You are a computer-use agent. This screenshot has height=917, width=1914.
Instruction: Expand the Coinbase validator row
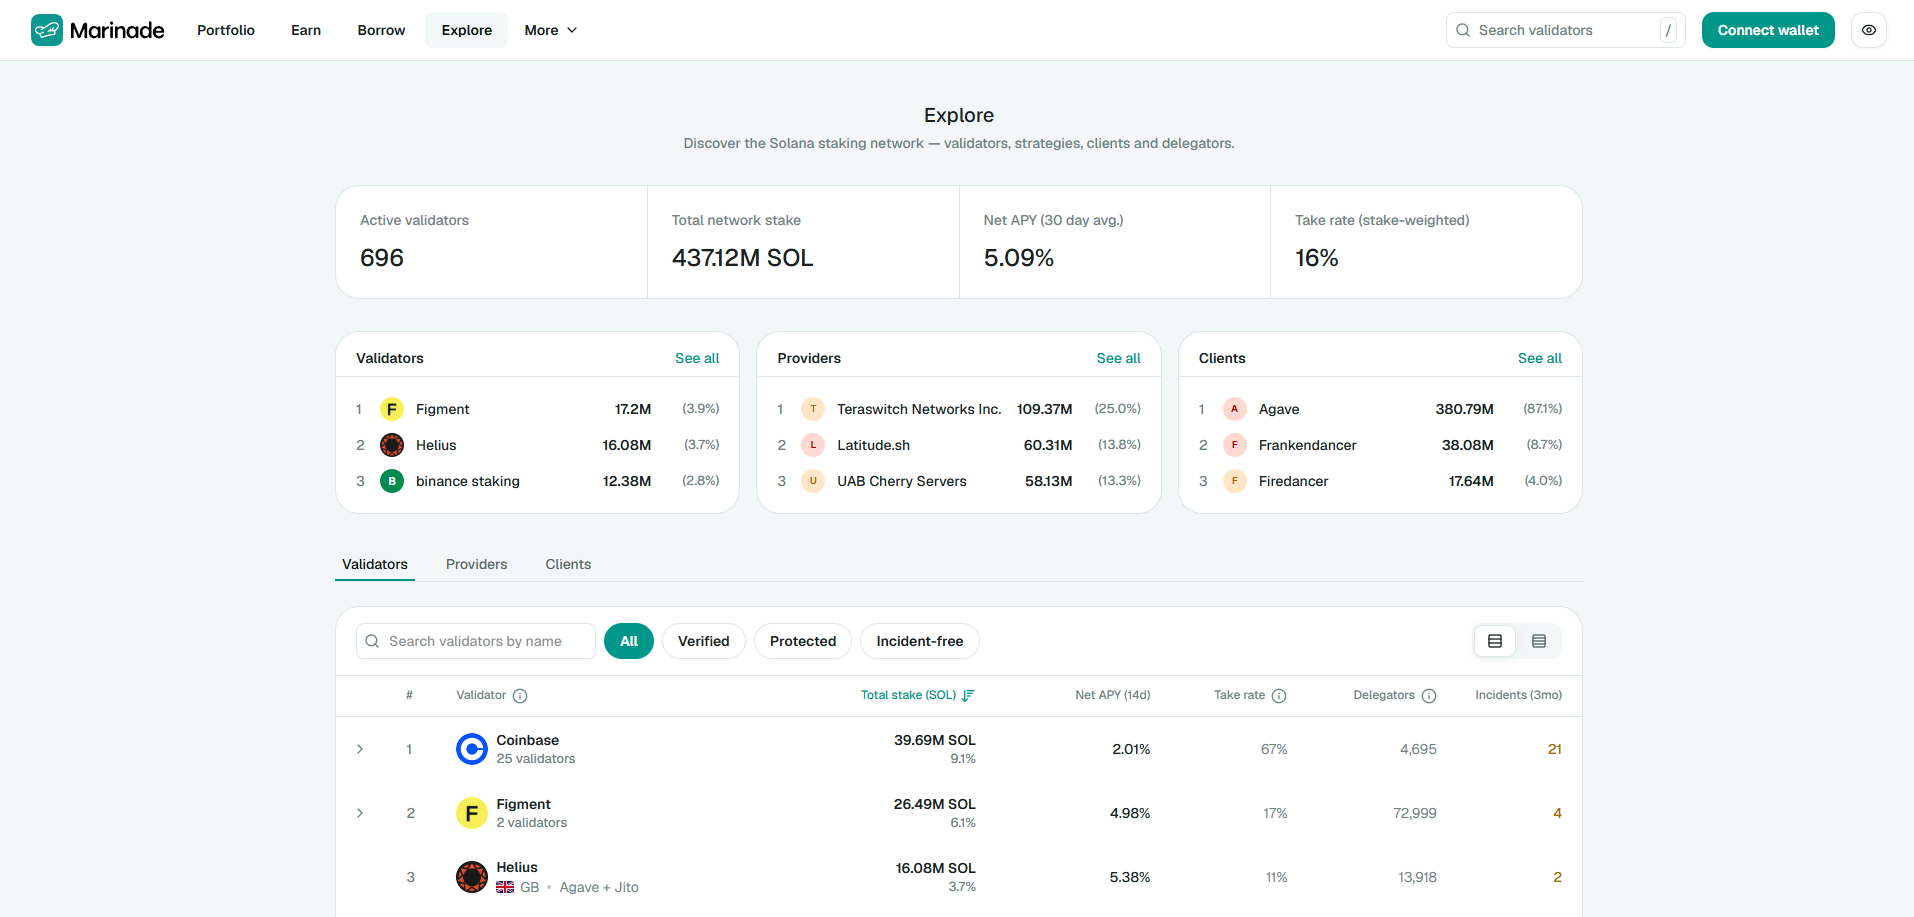(x=360, y=749)
